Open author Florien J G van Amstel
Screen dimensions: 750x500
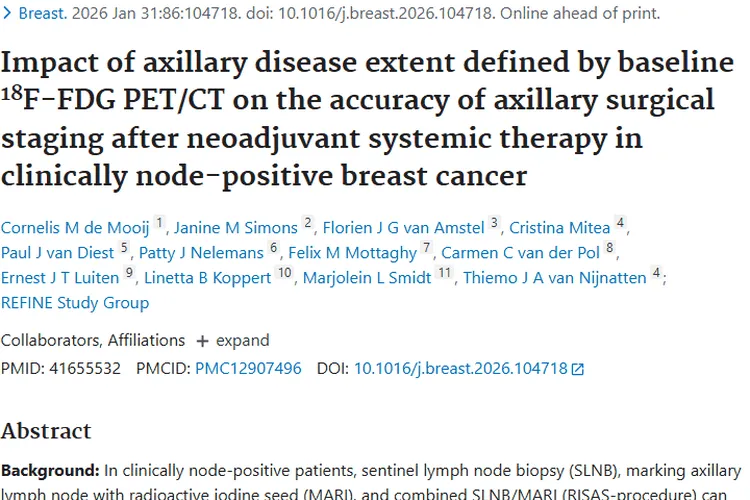tap(404, 227)
